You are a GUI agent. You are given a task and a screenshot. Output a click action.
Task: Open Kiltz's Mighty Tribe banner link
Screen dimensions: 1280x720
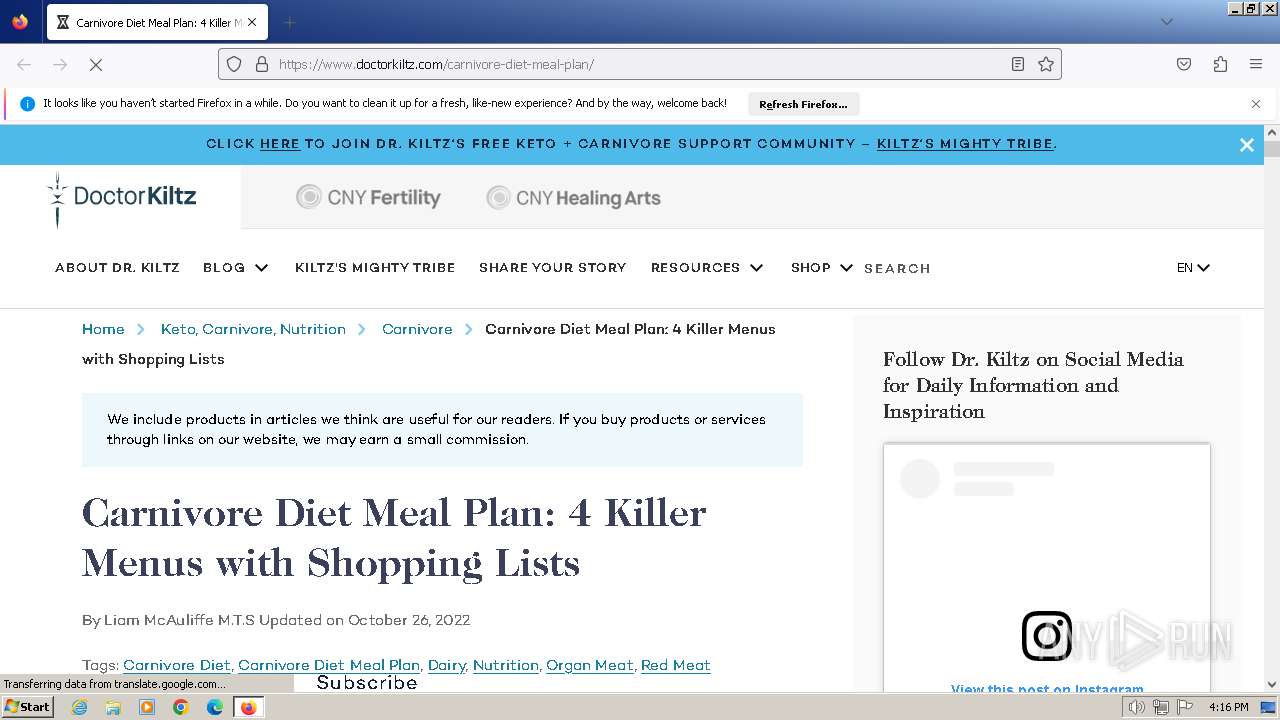coord(965,144)
